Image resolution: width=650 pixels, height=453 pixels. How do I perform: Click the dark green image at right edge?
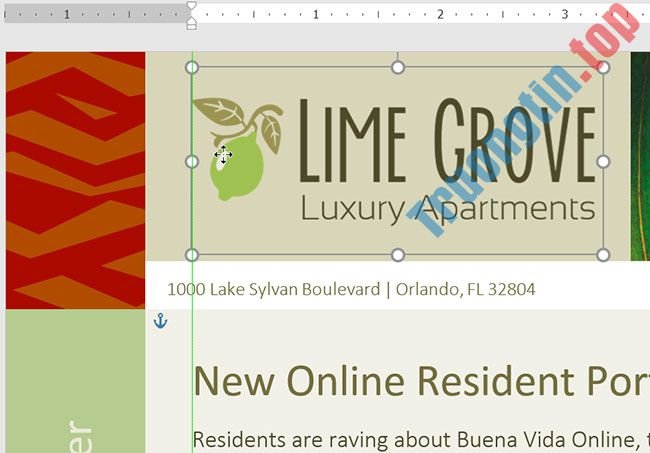(x=639, y=160)
